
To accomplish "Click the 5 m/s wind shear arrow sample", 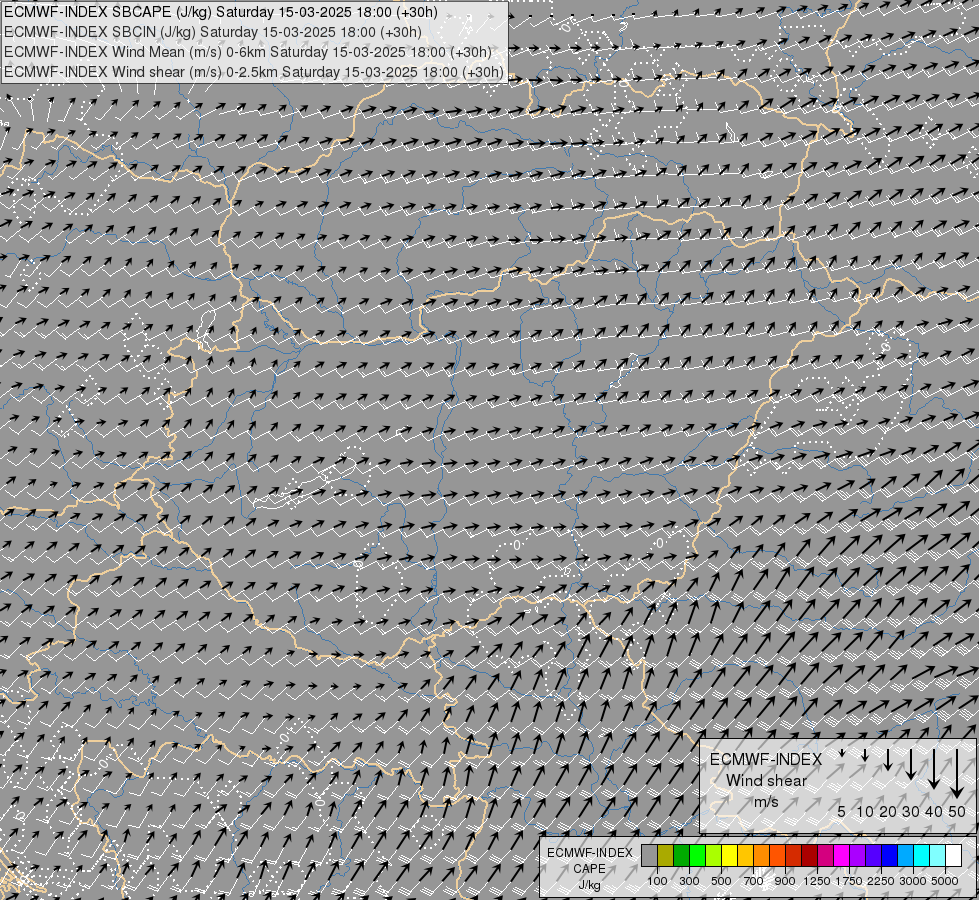I will coord(842,753).
